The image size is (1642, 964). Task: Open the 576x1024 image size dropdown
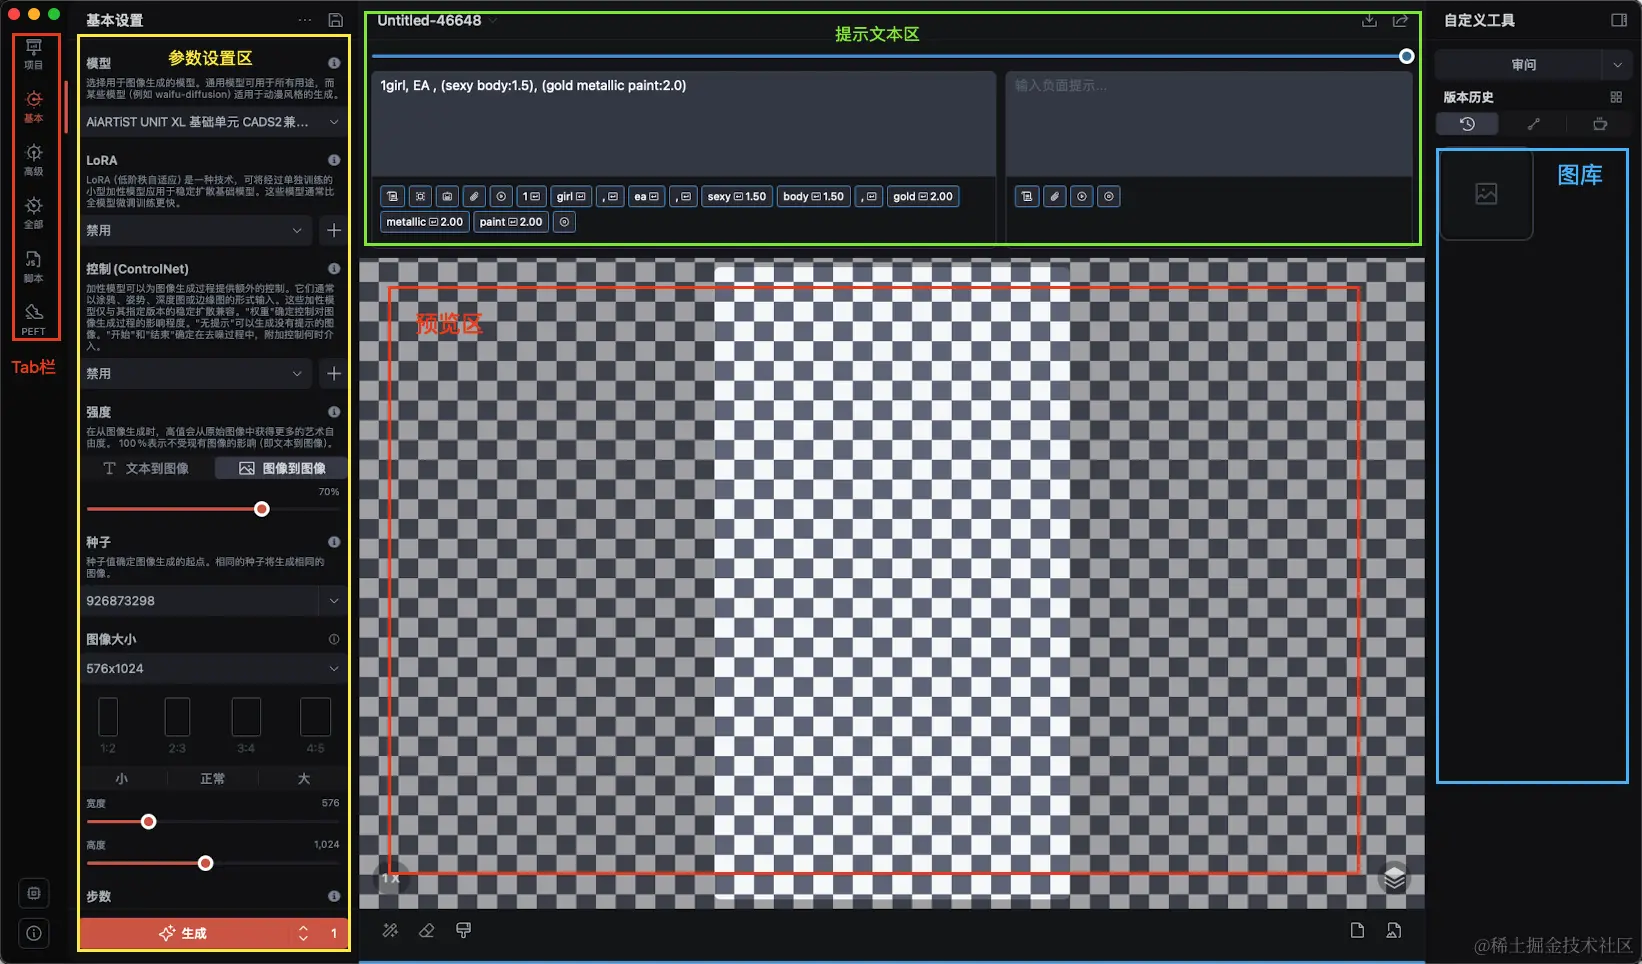[x=213, y=668]
